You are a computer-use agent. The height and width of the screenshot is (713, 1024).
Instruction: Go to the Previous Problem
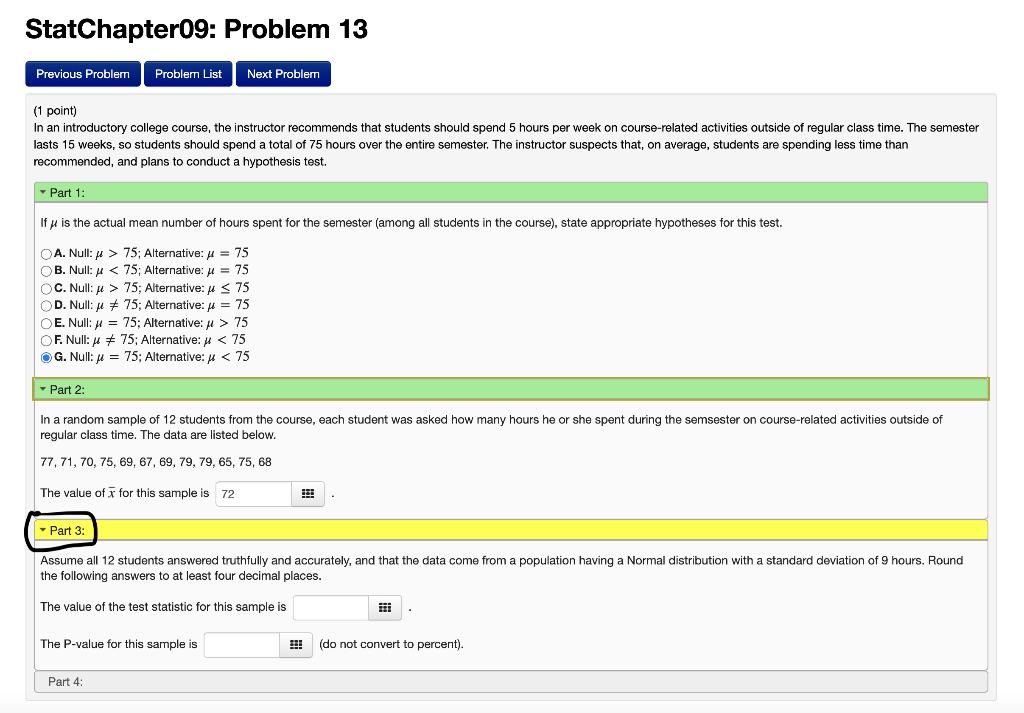tap(82, 73)
